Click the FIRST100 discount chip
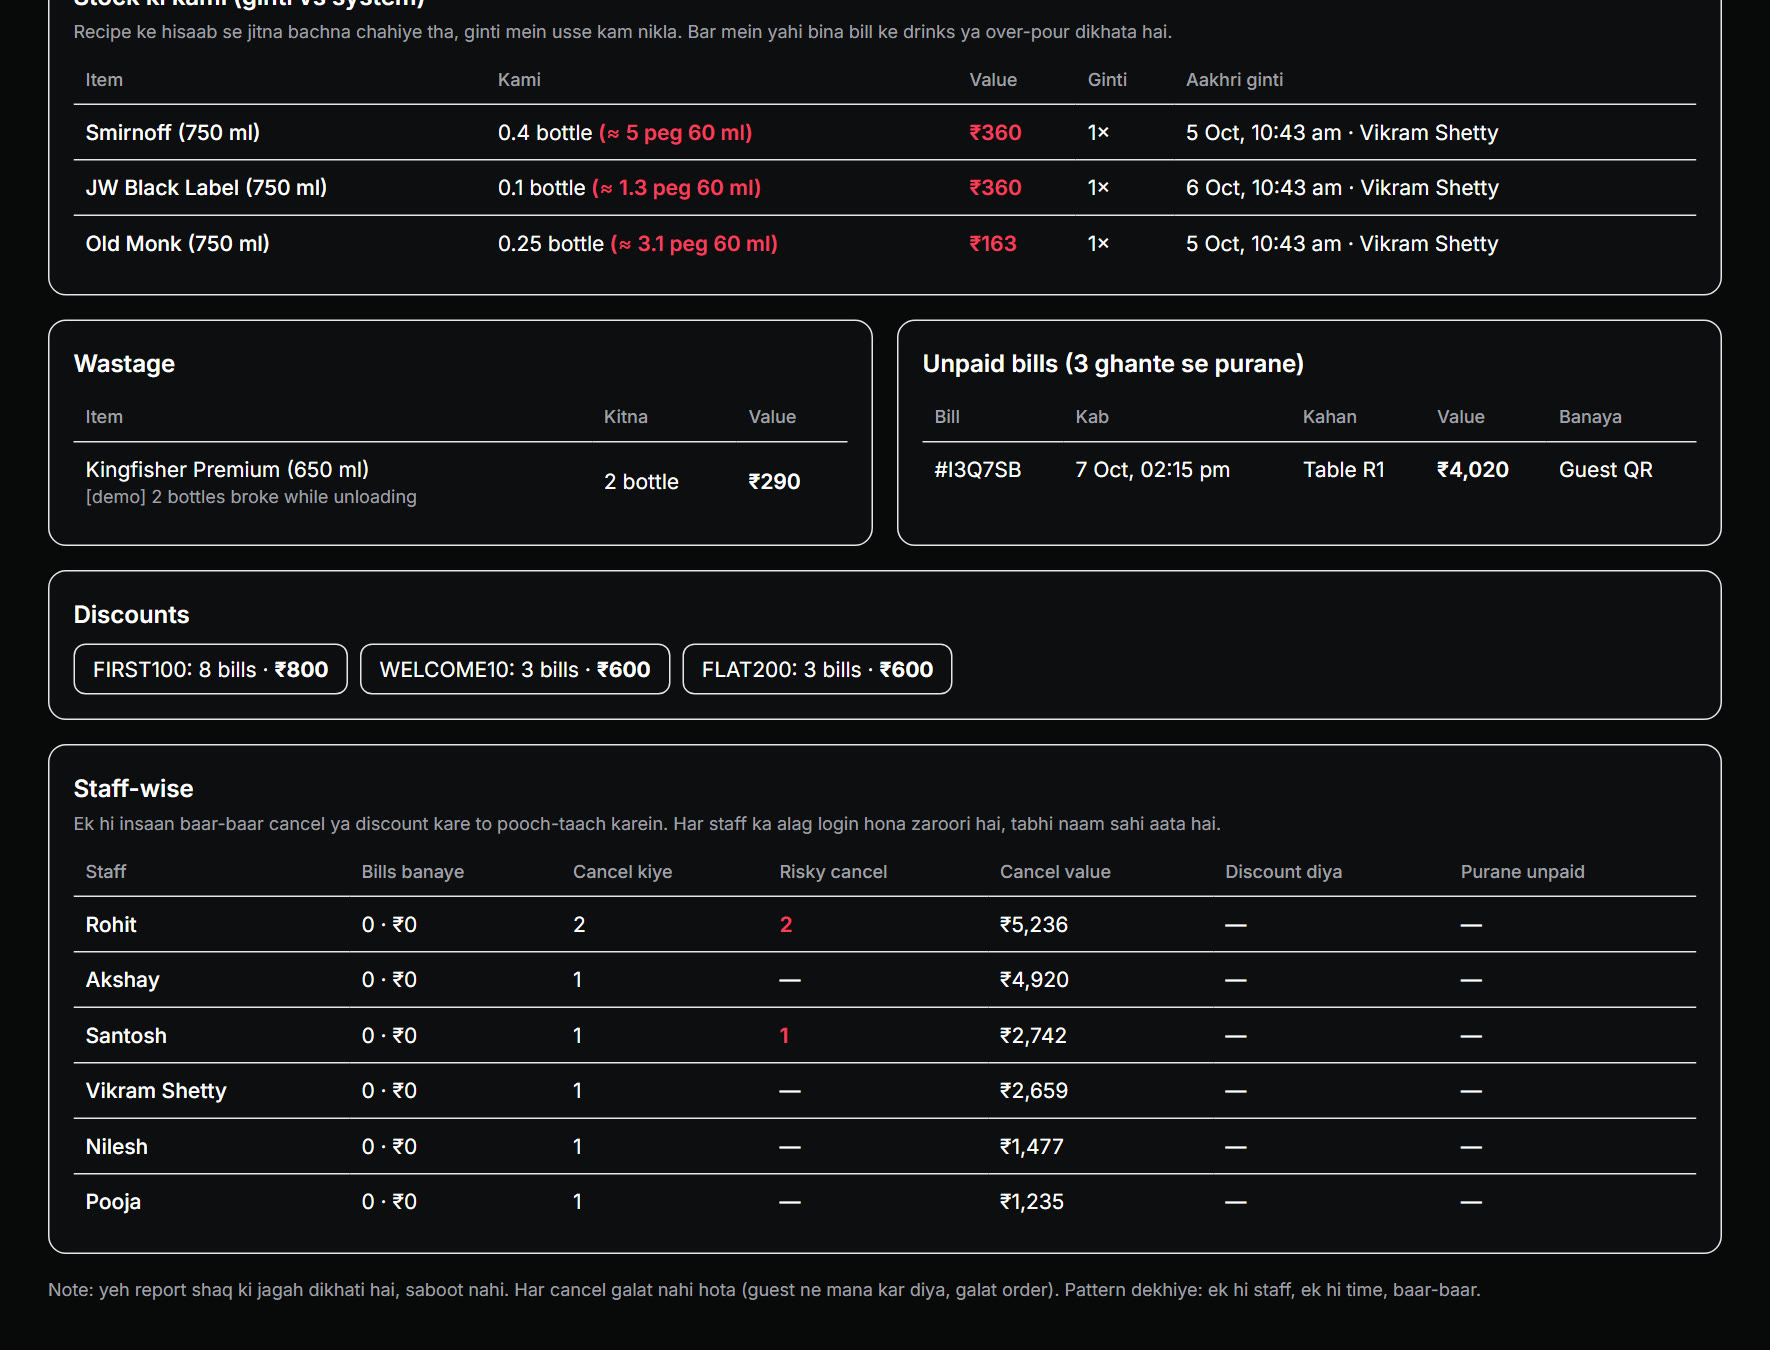 pyautogui.click(x=210, y=669)
